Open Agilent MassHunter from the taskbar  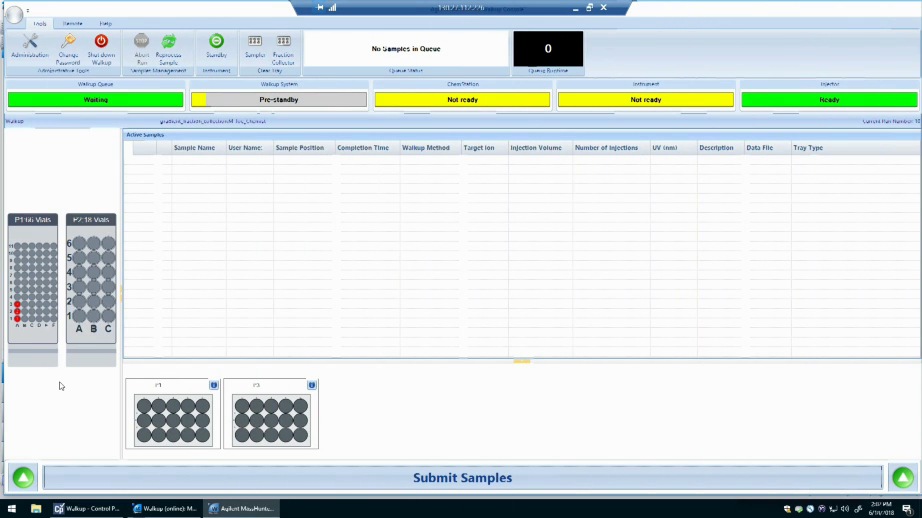click(241, 508)
